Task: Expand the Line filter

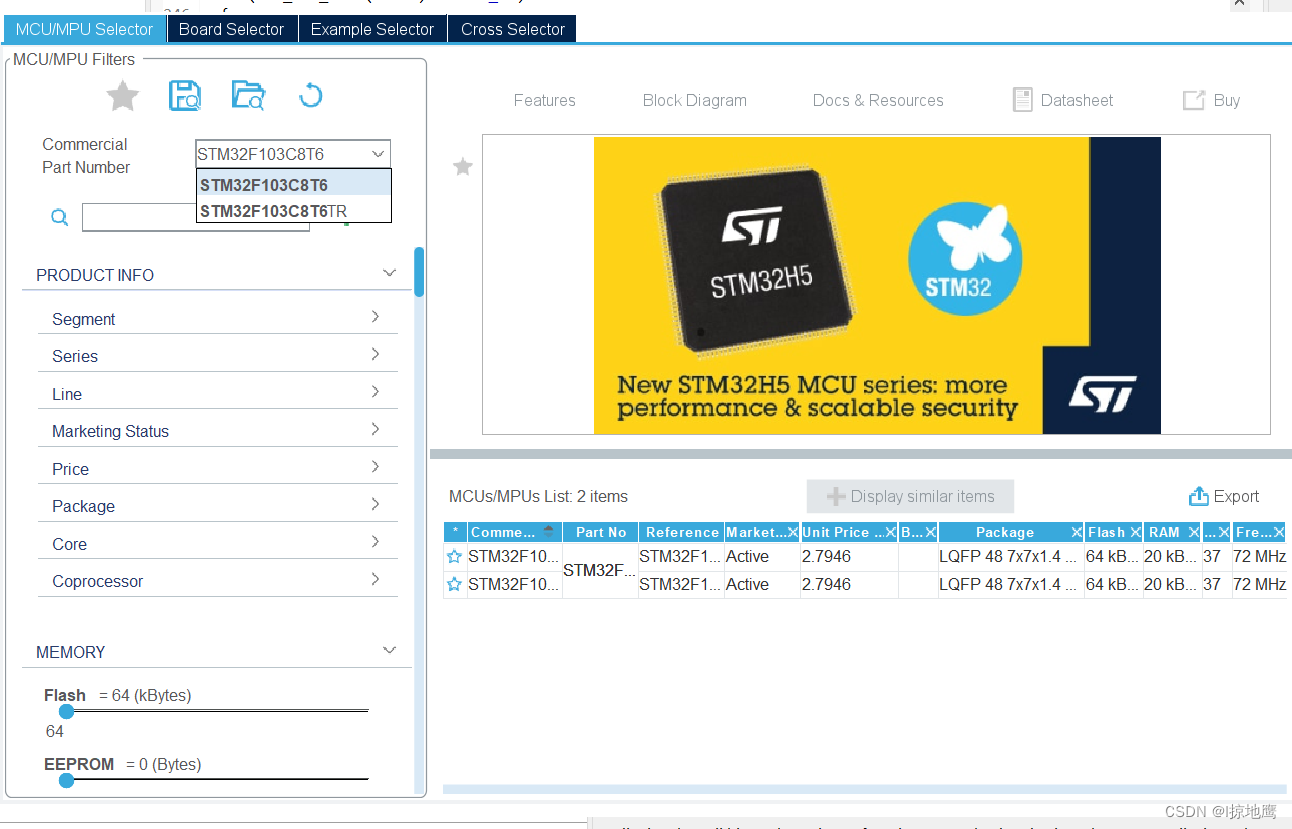Action: point(375,392)
